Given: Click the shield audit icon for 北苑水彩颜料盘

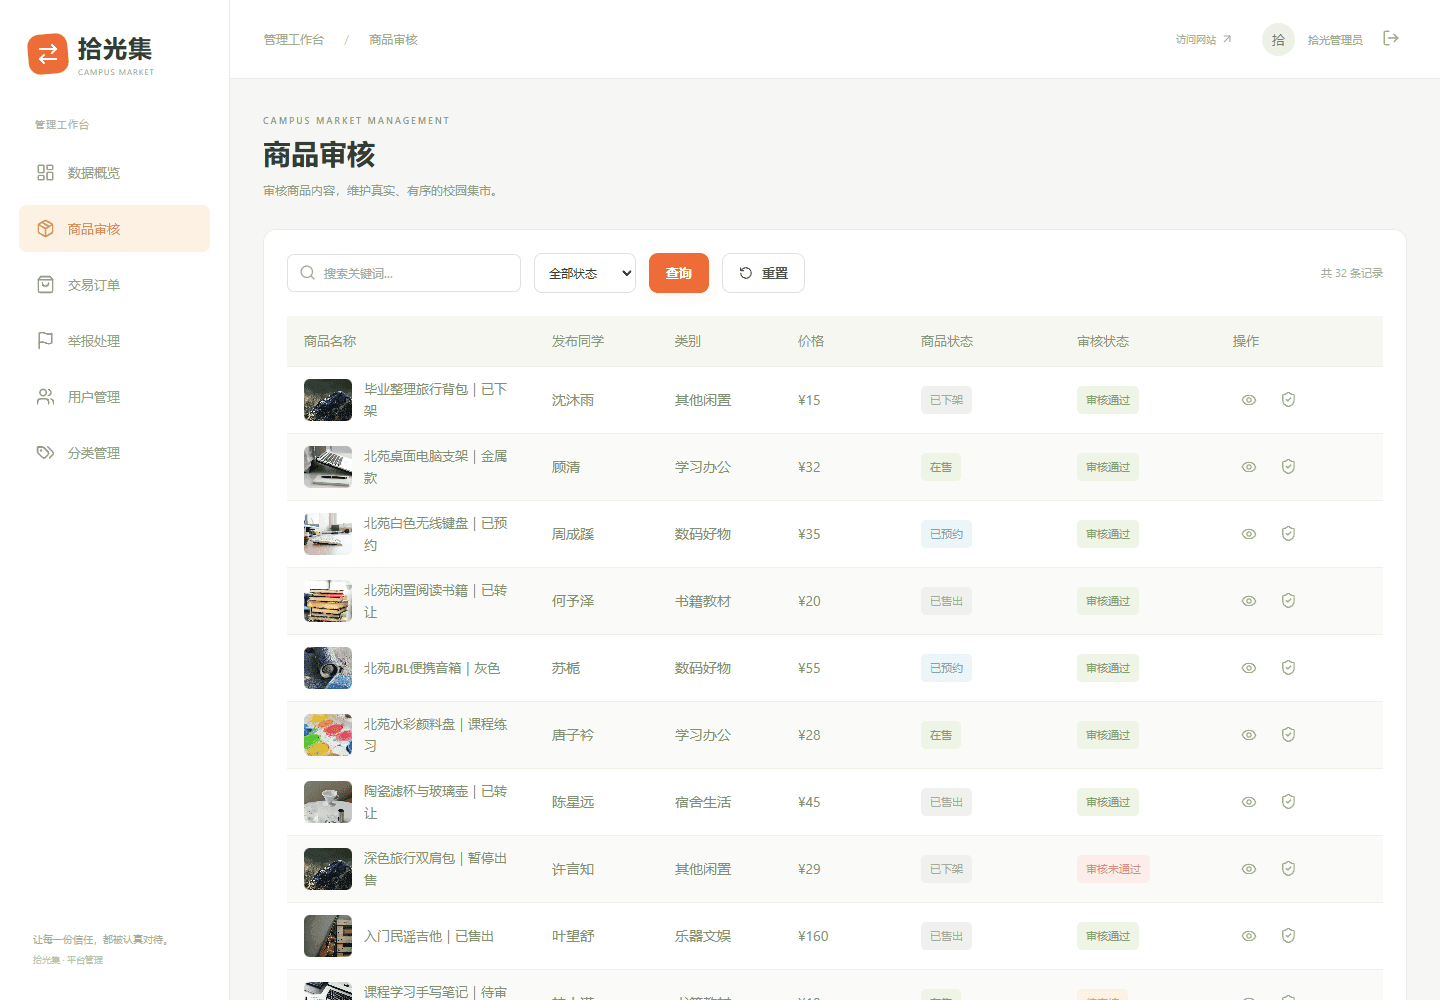Looking at the screenshot, I should click(x=1288, y=735).
